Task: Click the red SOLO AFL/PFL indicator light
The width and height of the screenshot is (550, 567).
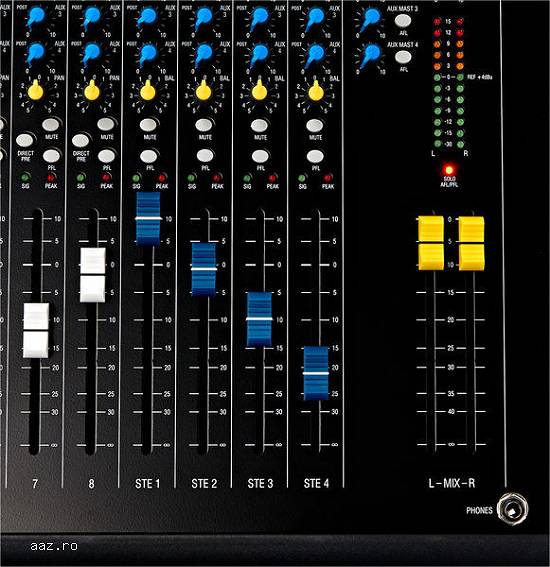Action: click(449, 169)
